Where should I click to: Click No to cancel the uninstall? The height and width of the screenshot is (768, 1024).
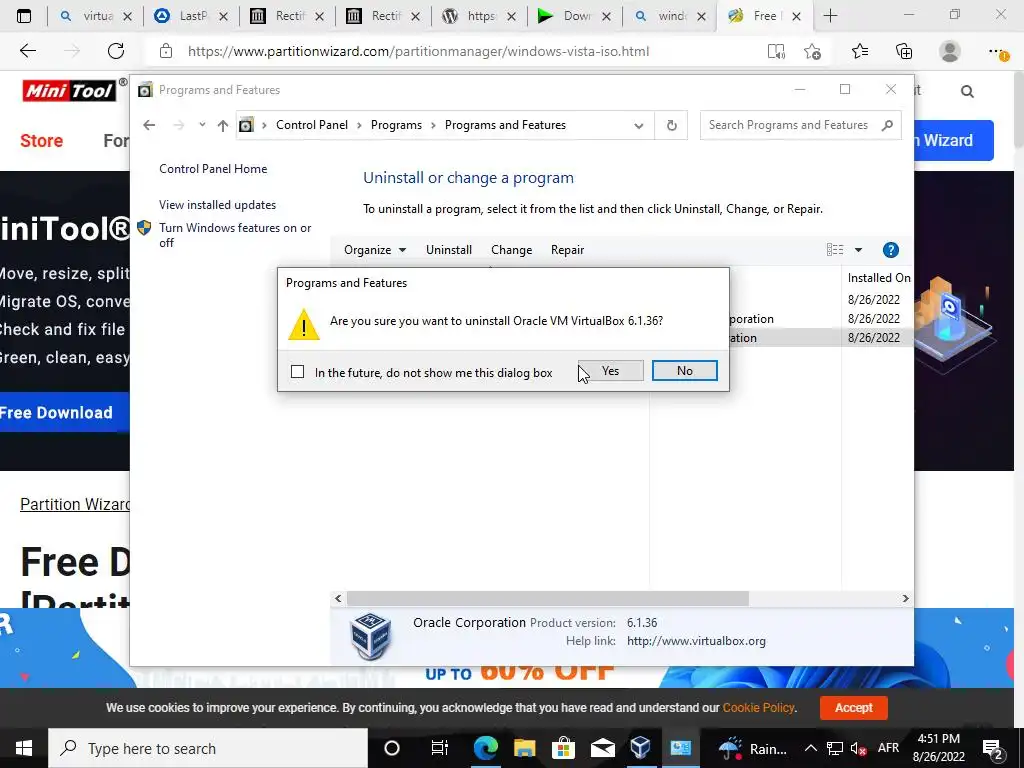pos(684,371)
